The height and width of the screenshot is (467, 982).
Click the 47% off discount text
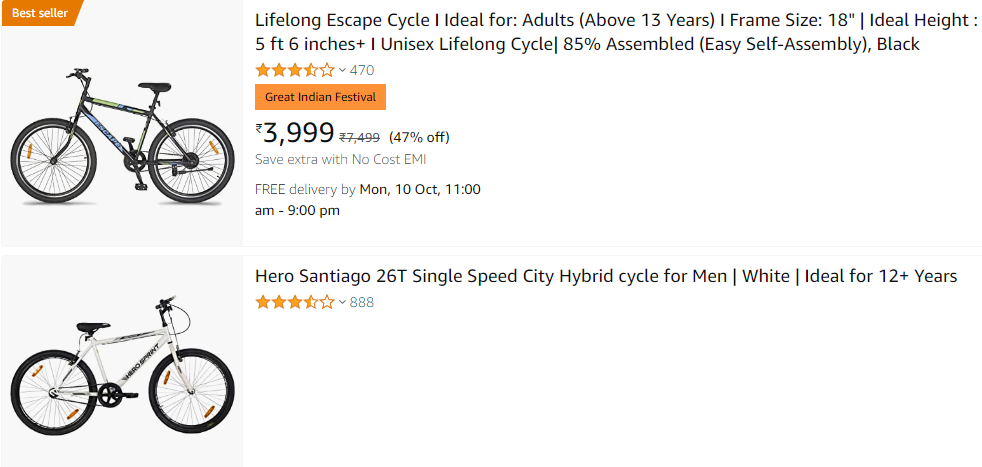tap(419, 137)
